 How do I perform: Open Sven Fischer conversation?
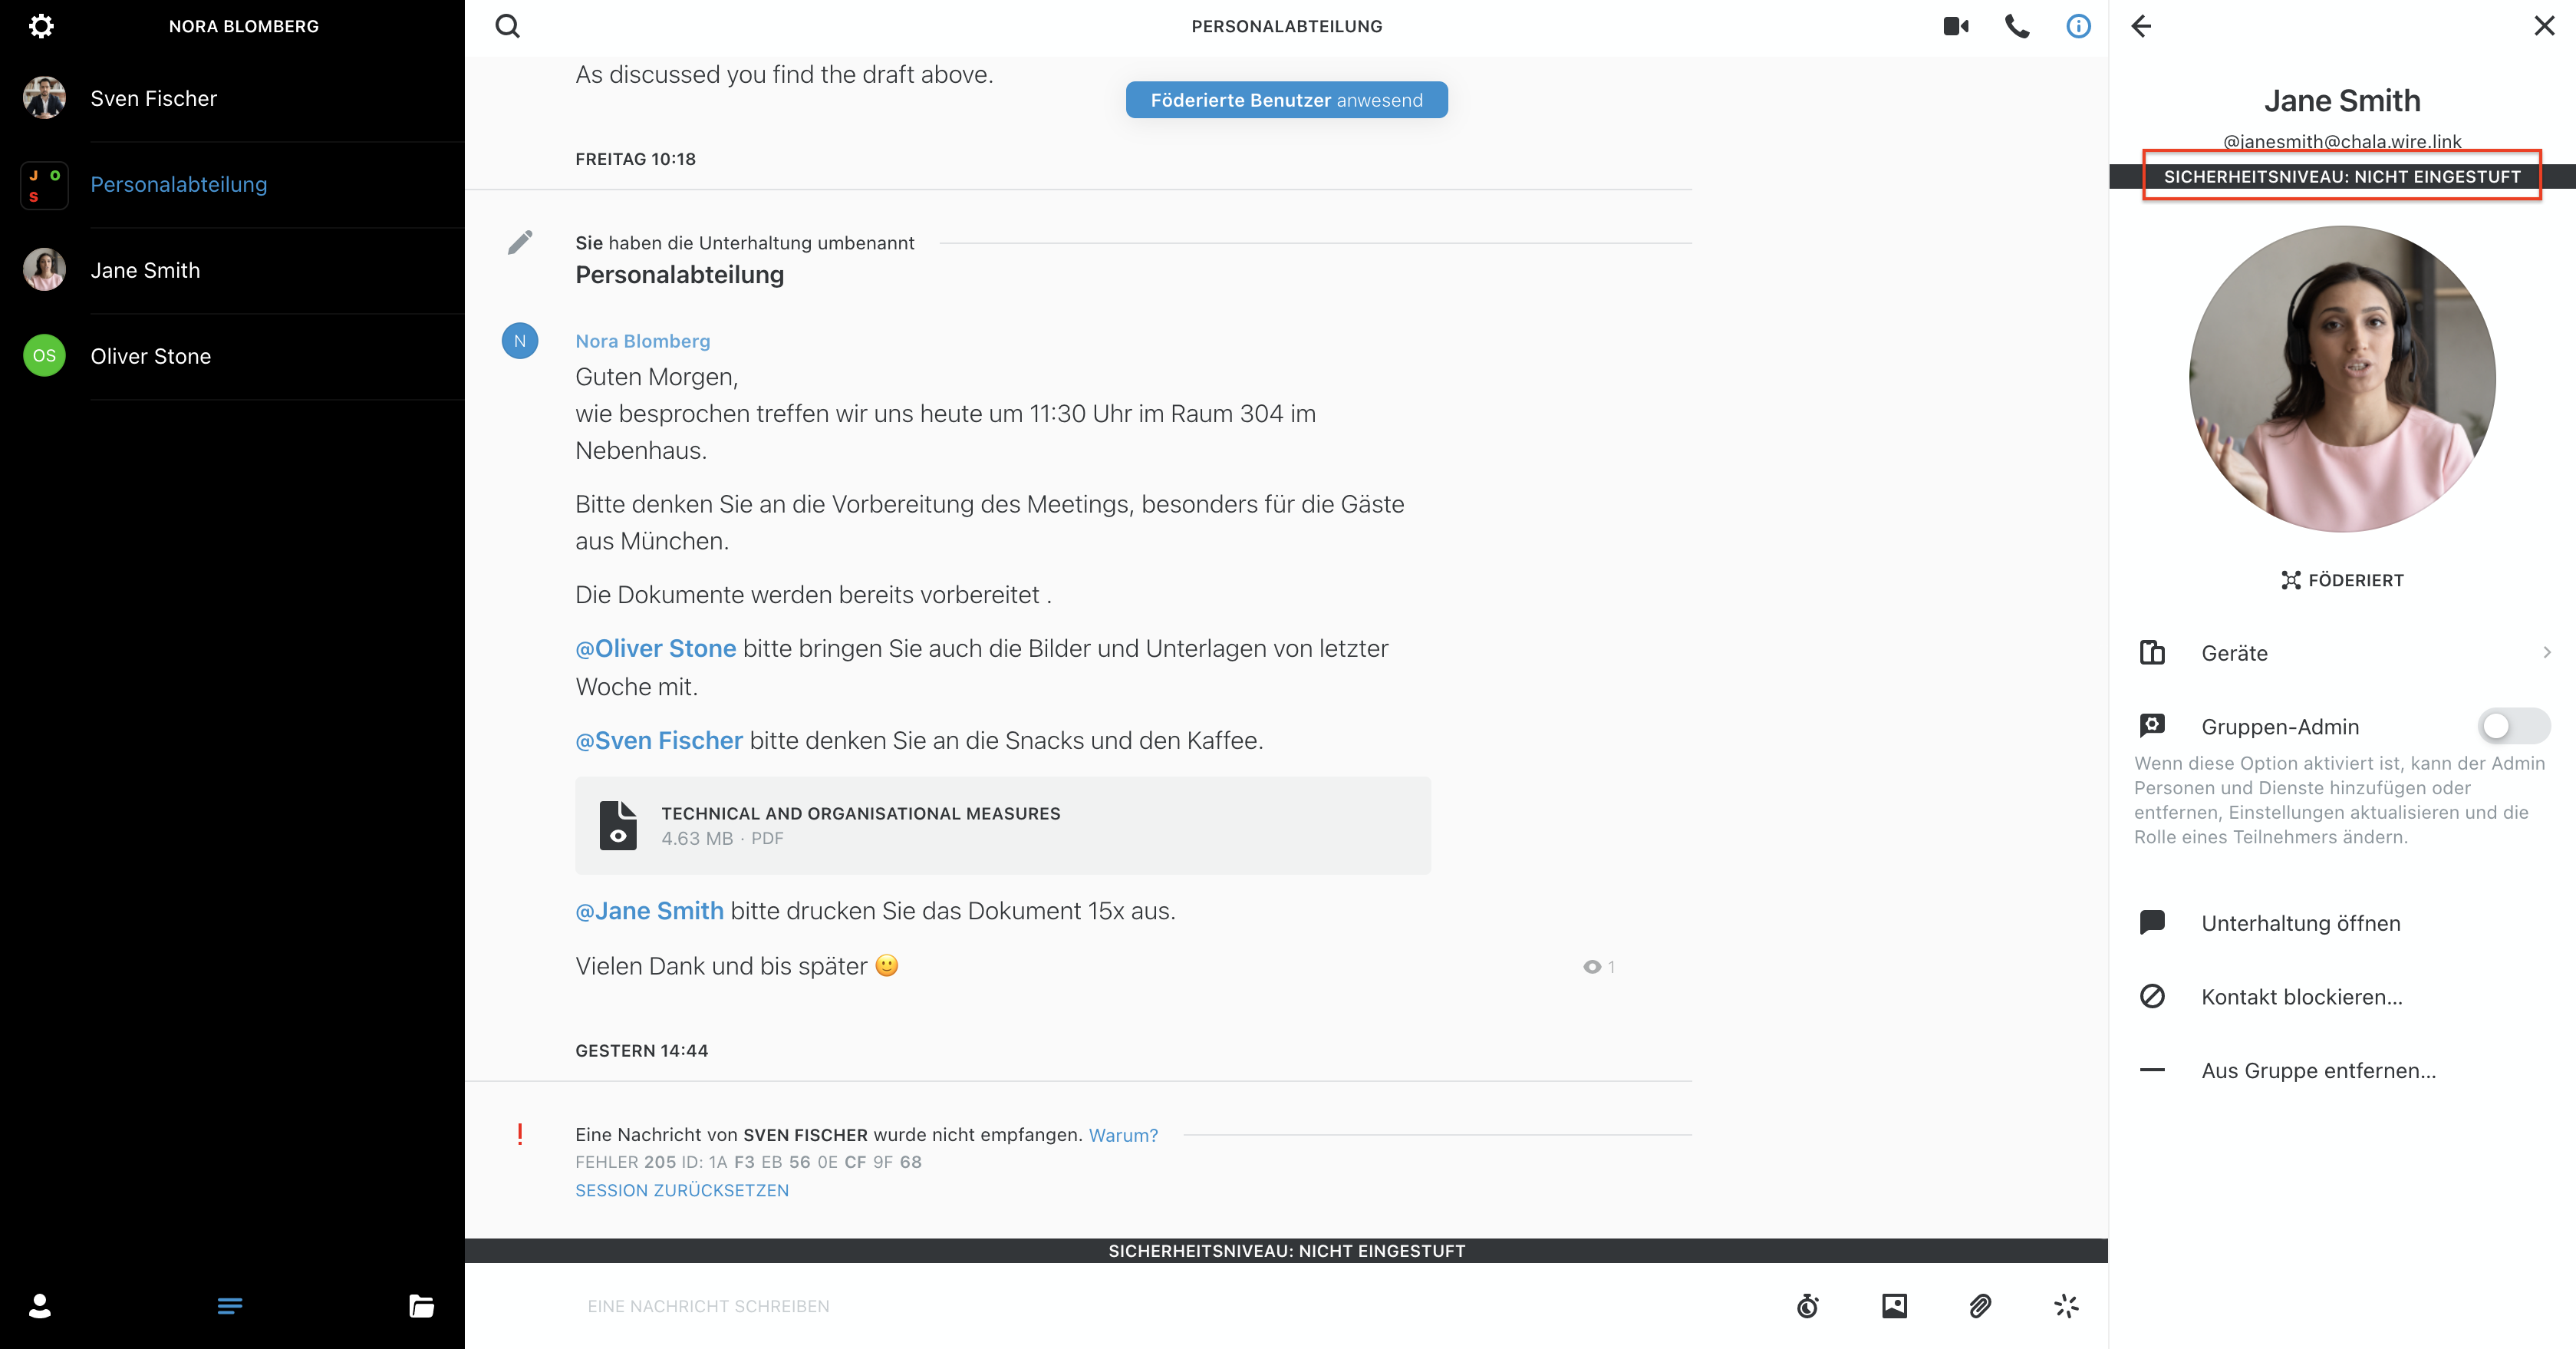pos(232,98)
